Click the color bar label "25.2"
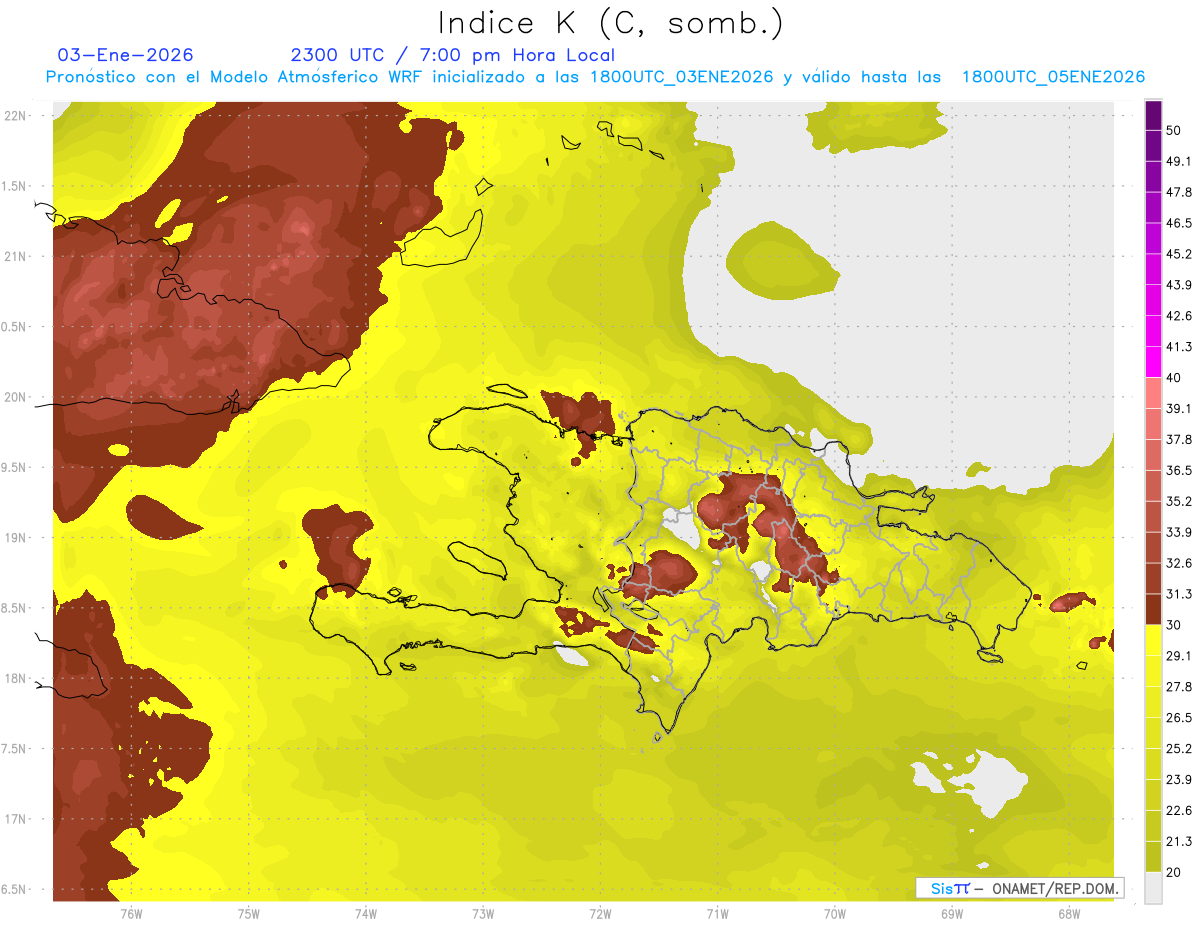This screenshot has width=1200, height=927. click(1179, 749)
